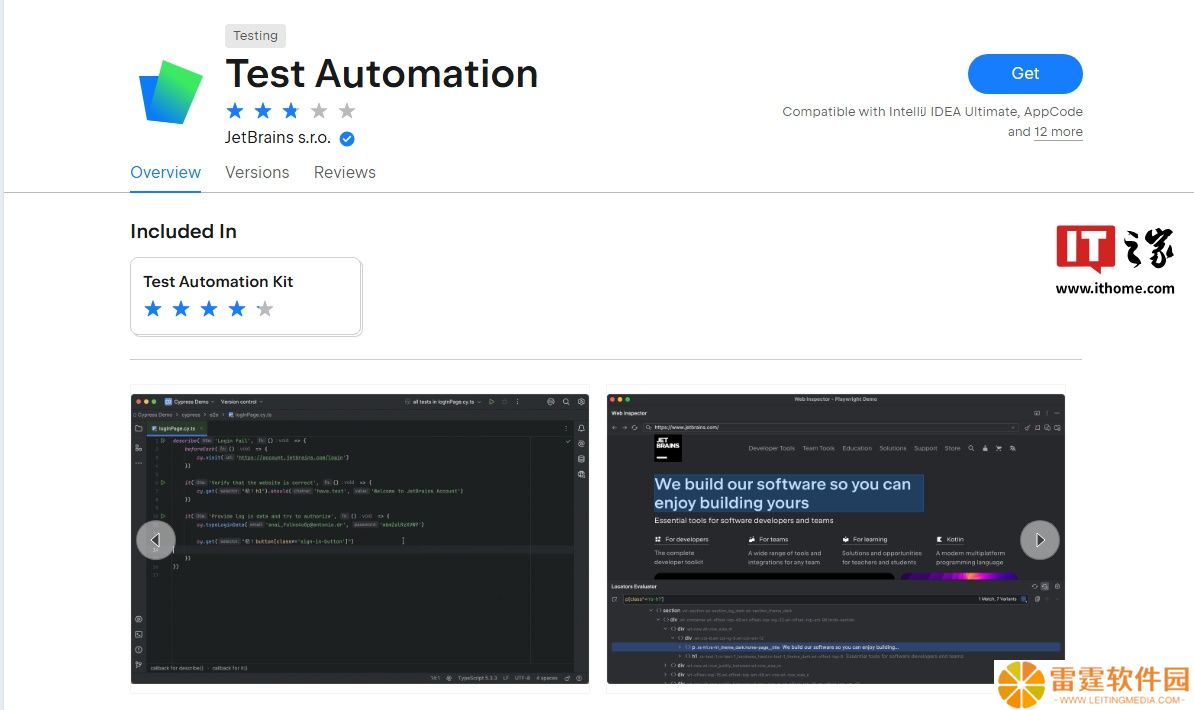Click Developer Tools in the Web Inspector screenshot
The height and width of the screenshot is (710, 1194).
(771, 449)
